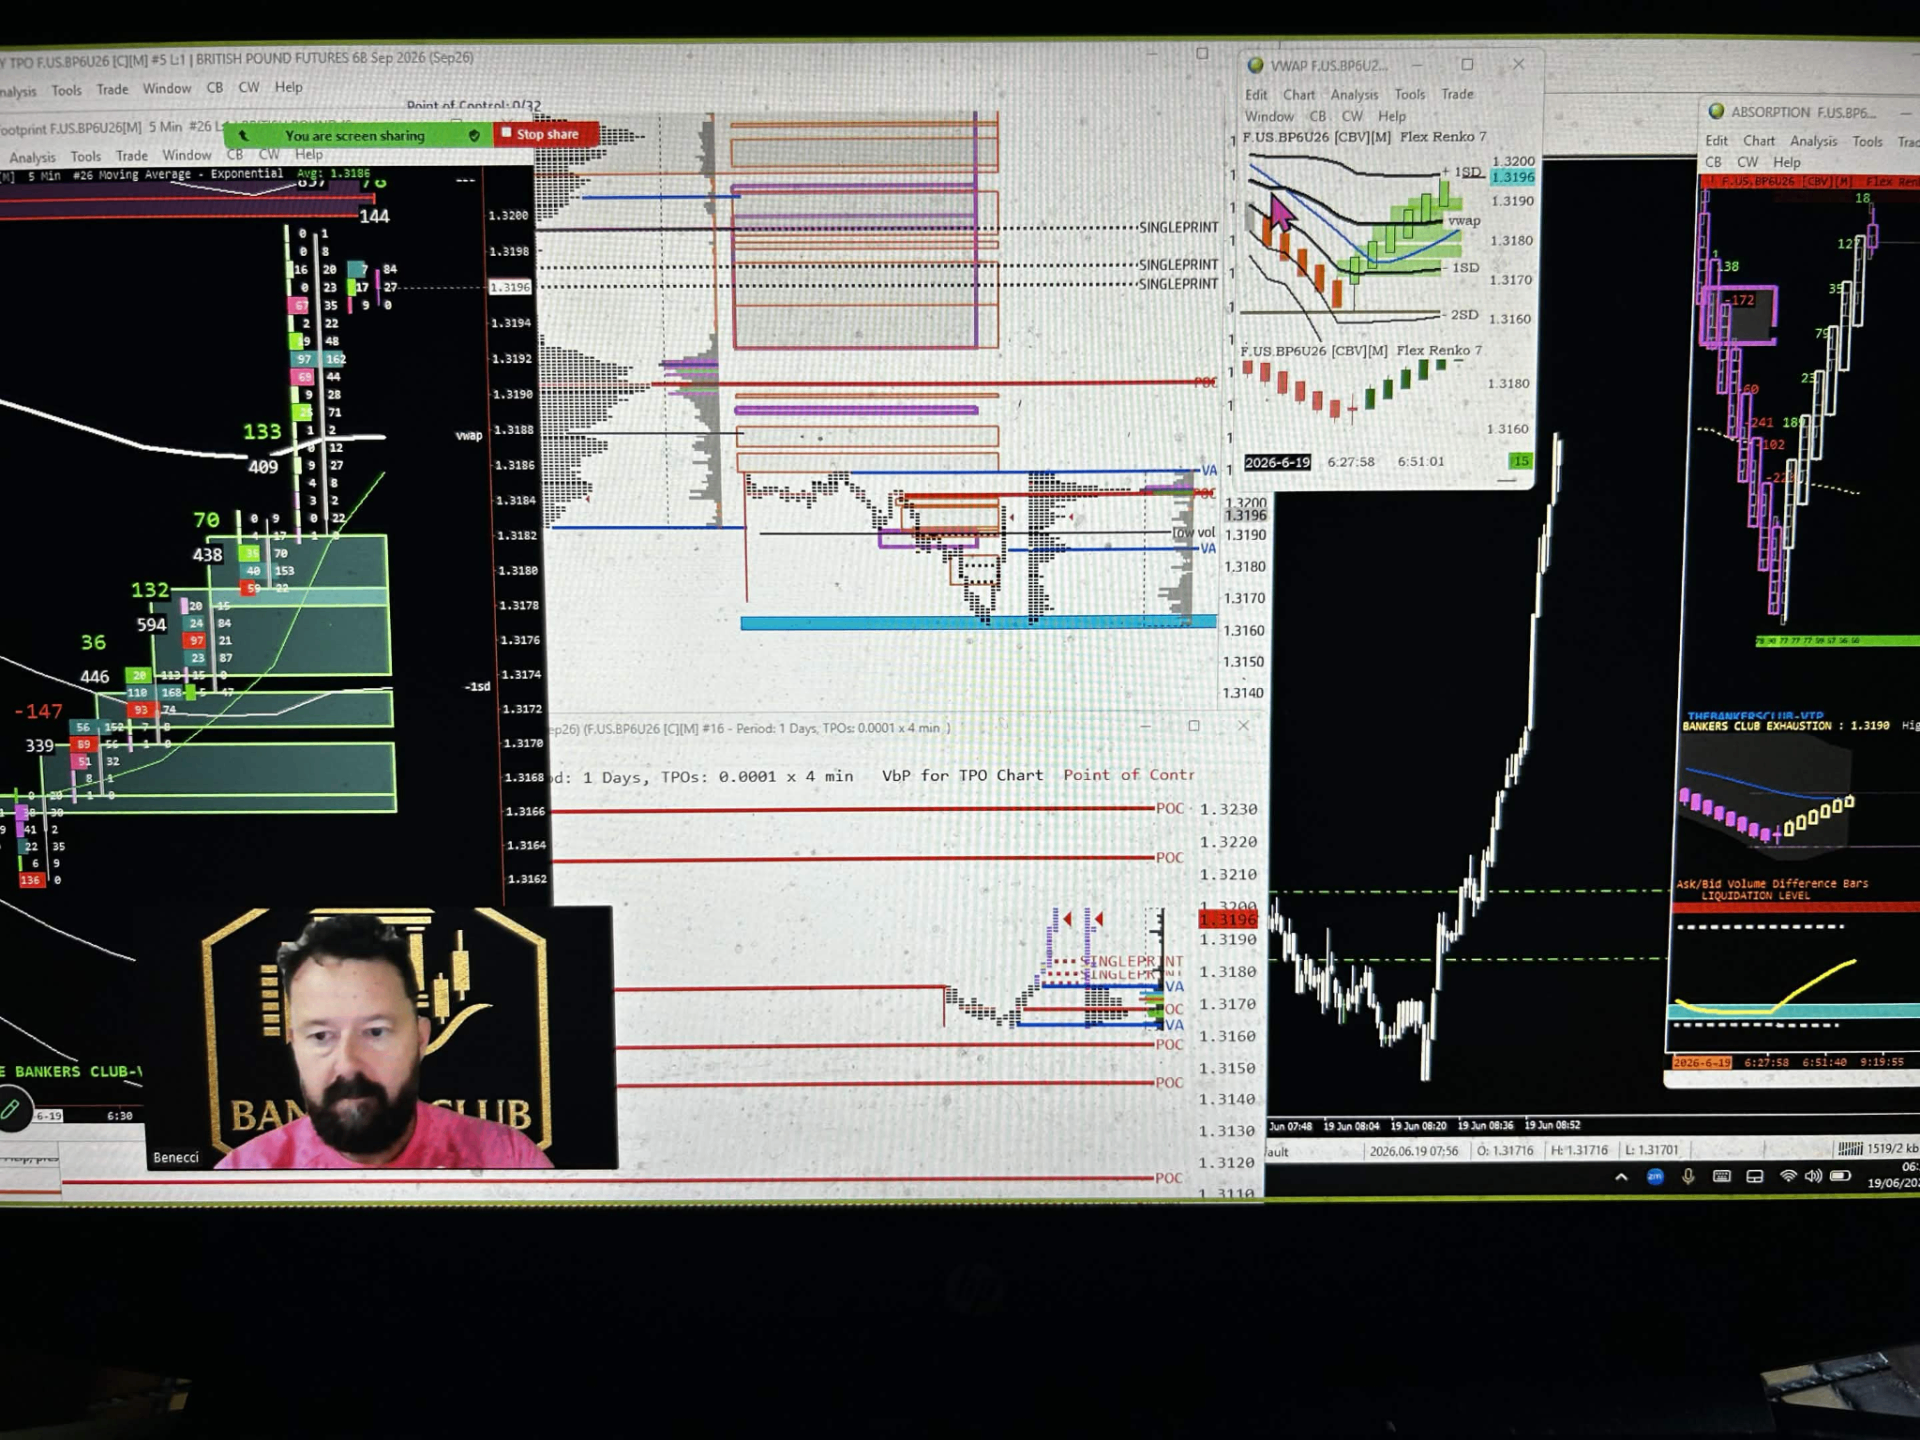Open the CW menu in the TPO window

point(249,87)
